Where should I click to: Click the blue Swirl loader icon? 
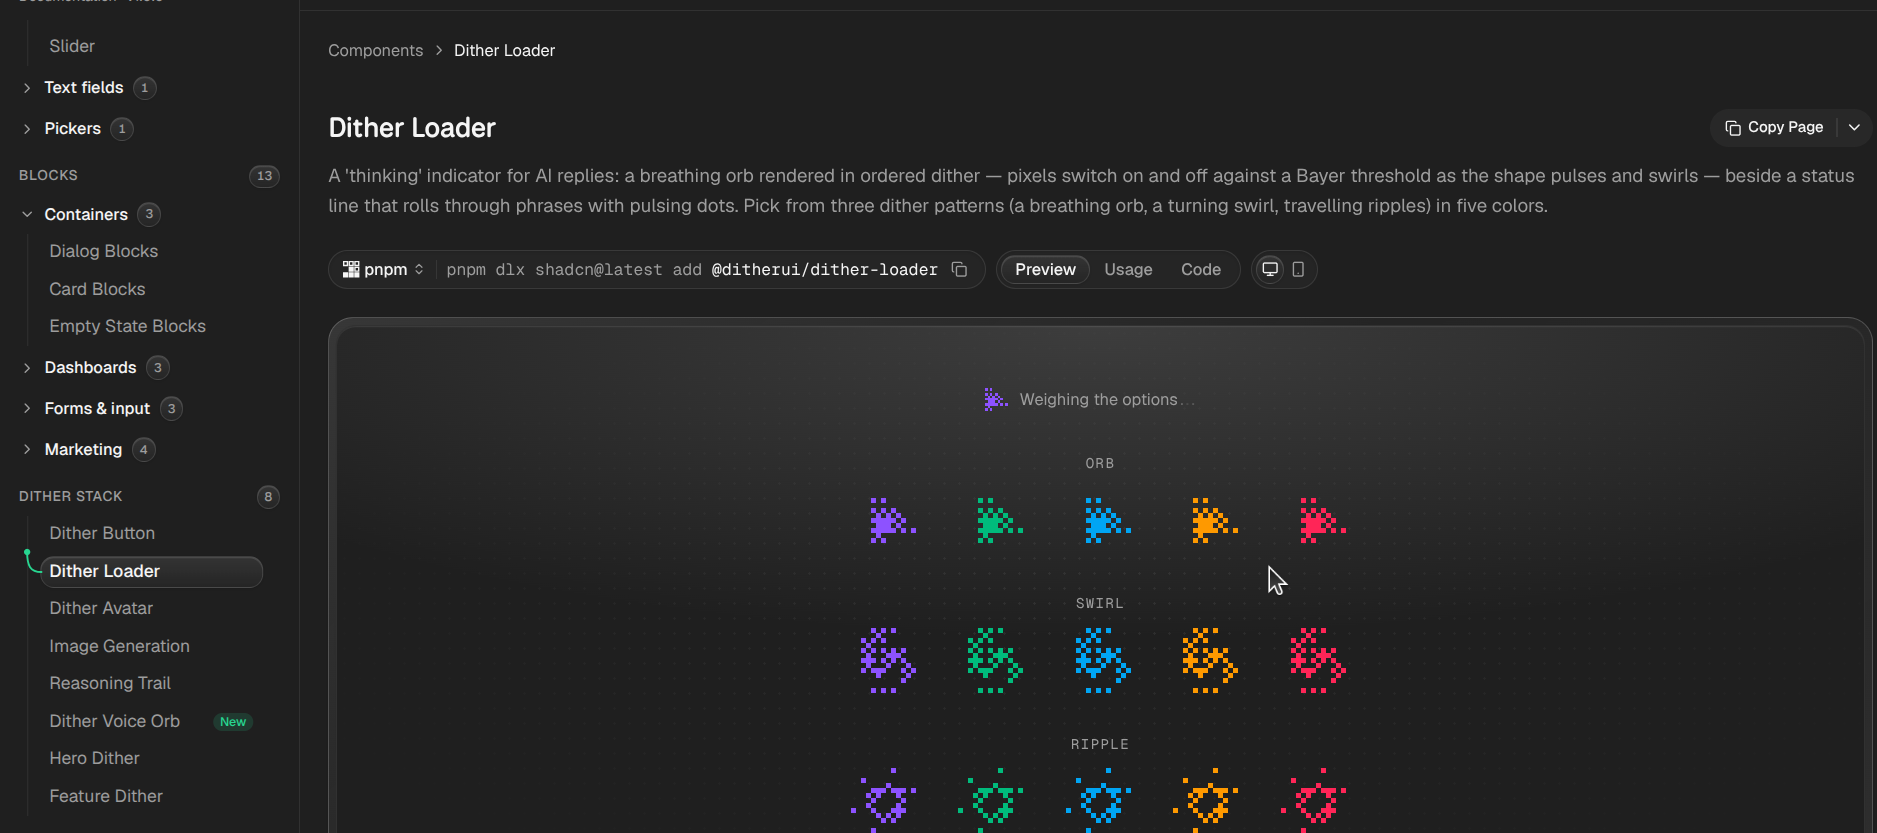tap(1103, 661)
